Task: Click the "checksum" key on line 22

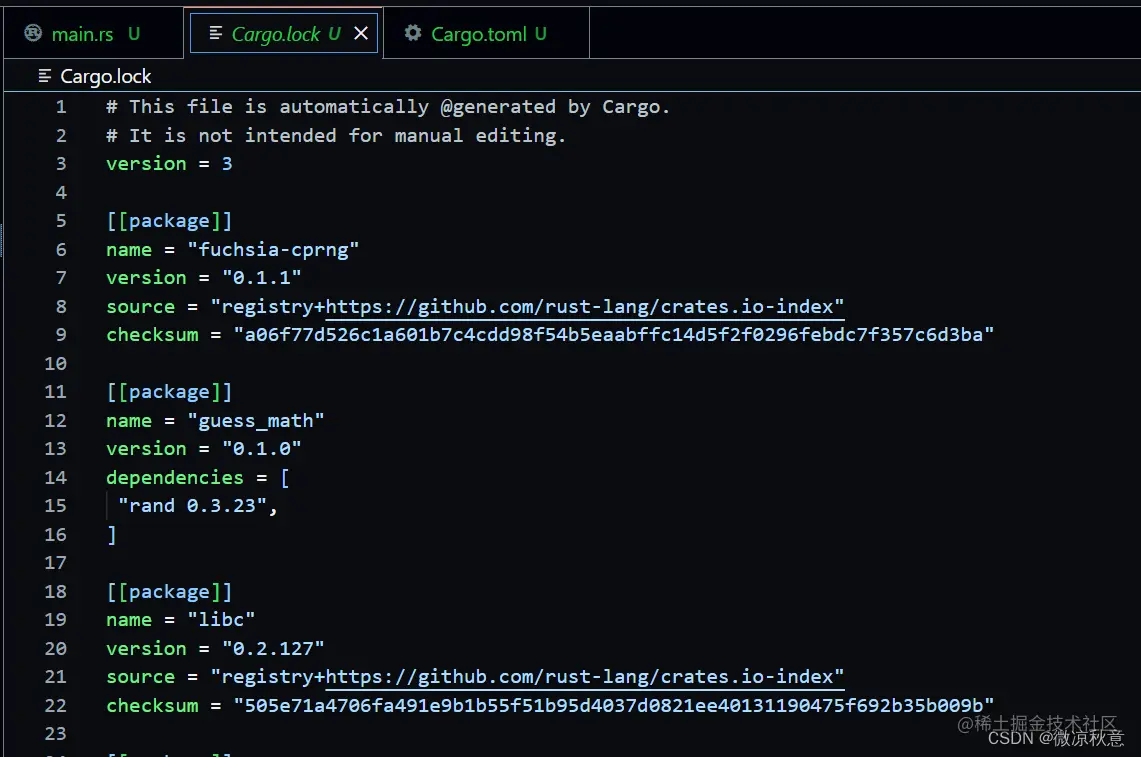Action: 152,705
